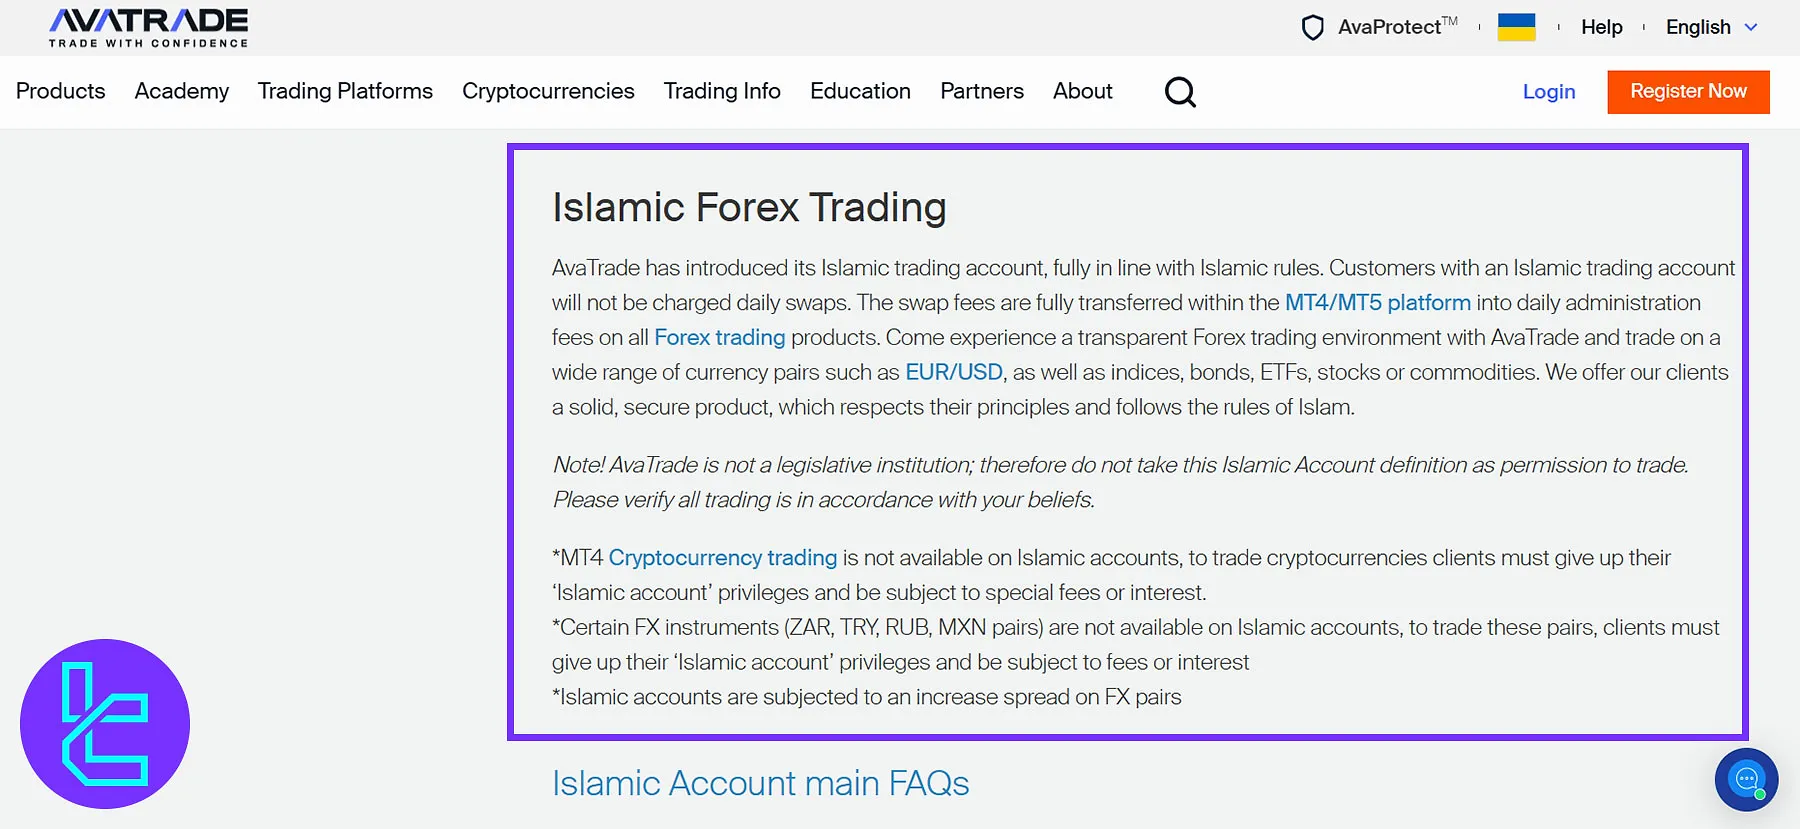Open the search function
This screenshot has height=829, width=1800.
[1180, 91]
